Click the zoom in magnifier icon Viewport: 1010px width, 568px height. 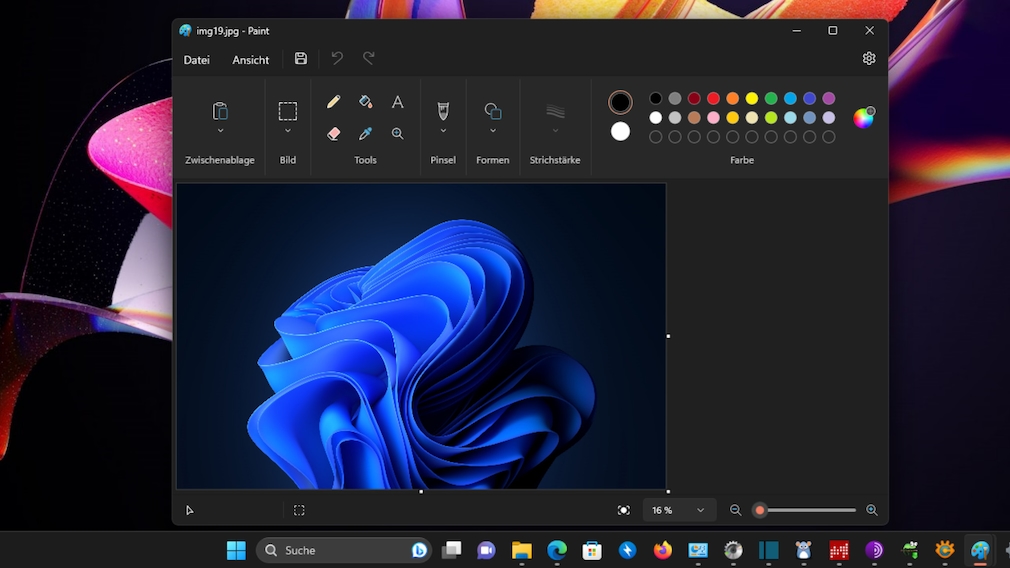pos(872,510)
